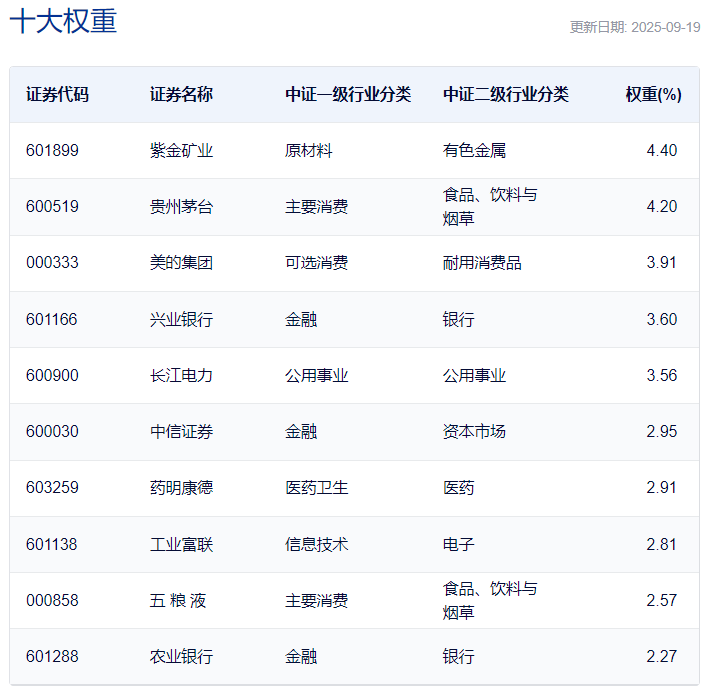Viewport: 709px width, 698px height.
Task: Click the 资本市场 industry cell
Action: (474, 432)
